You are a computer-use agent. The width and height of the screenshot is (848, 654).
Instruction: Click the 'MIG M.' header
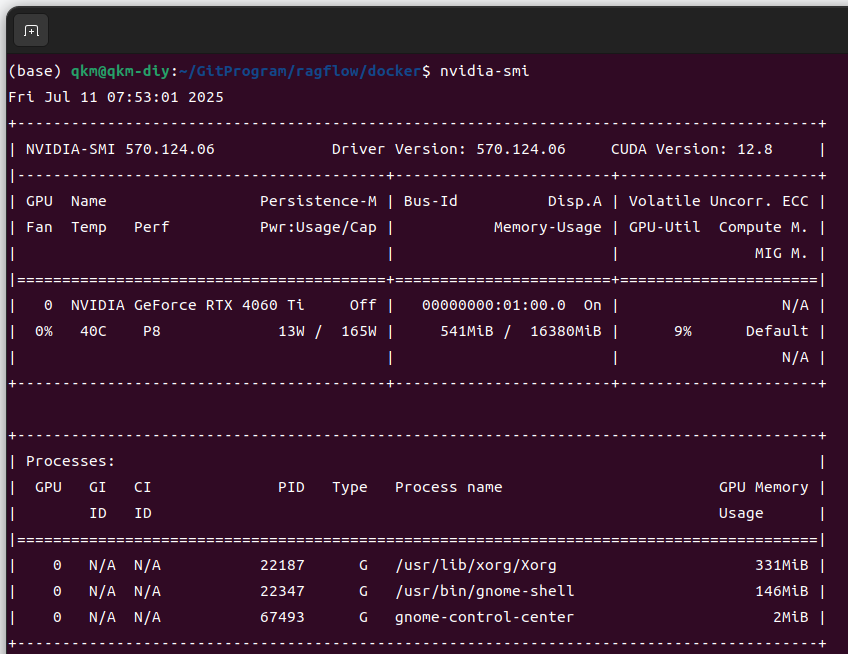click(781, 254)
